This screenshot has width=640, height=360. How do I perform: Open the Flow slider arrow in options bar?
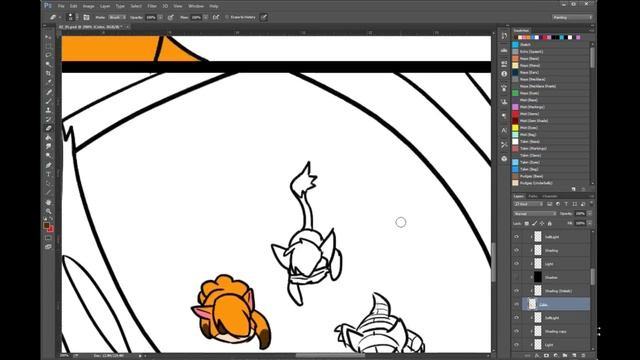(x=206, y=18)
